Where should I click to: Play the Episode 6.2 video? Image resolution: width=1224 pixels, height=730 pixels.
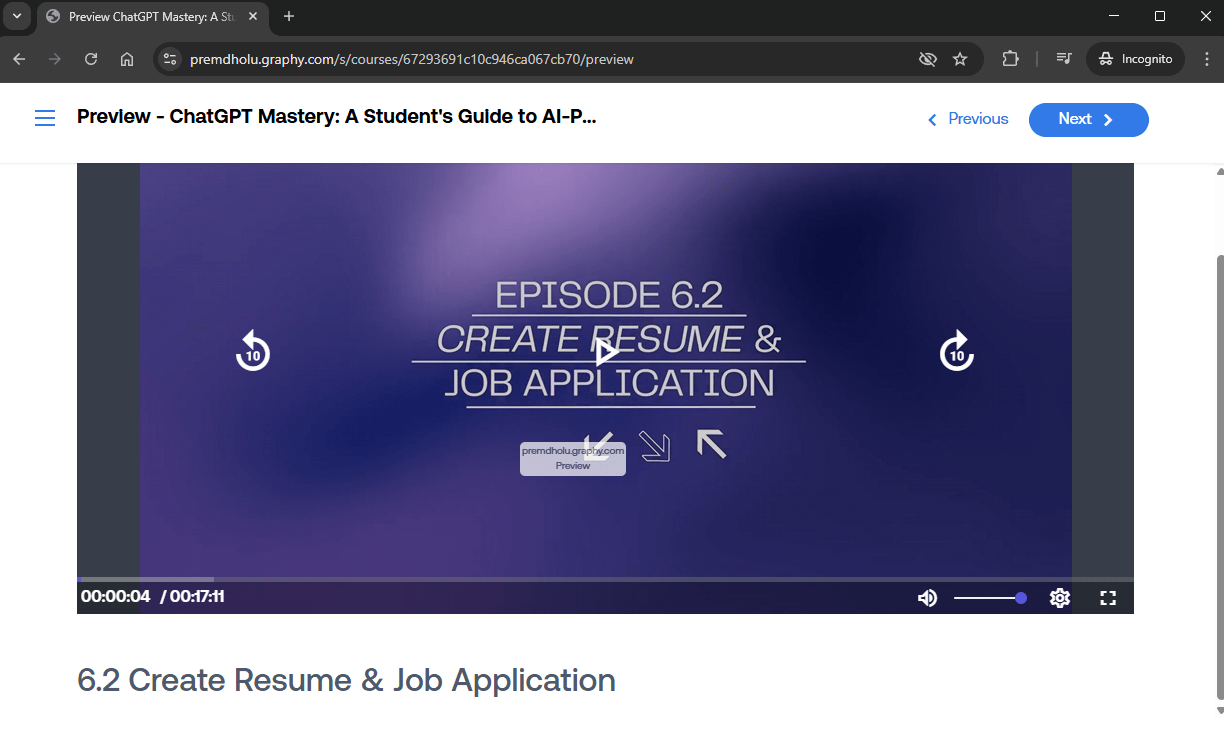click(606, 352)
